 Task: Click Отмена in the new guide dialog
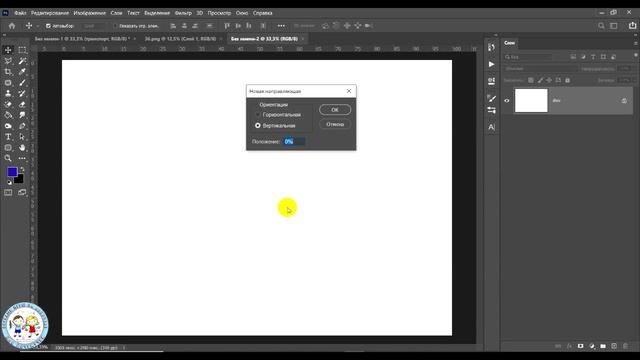click(x=335, y=124)
